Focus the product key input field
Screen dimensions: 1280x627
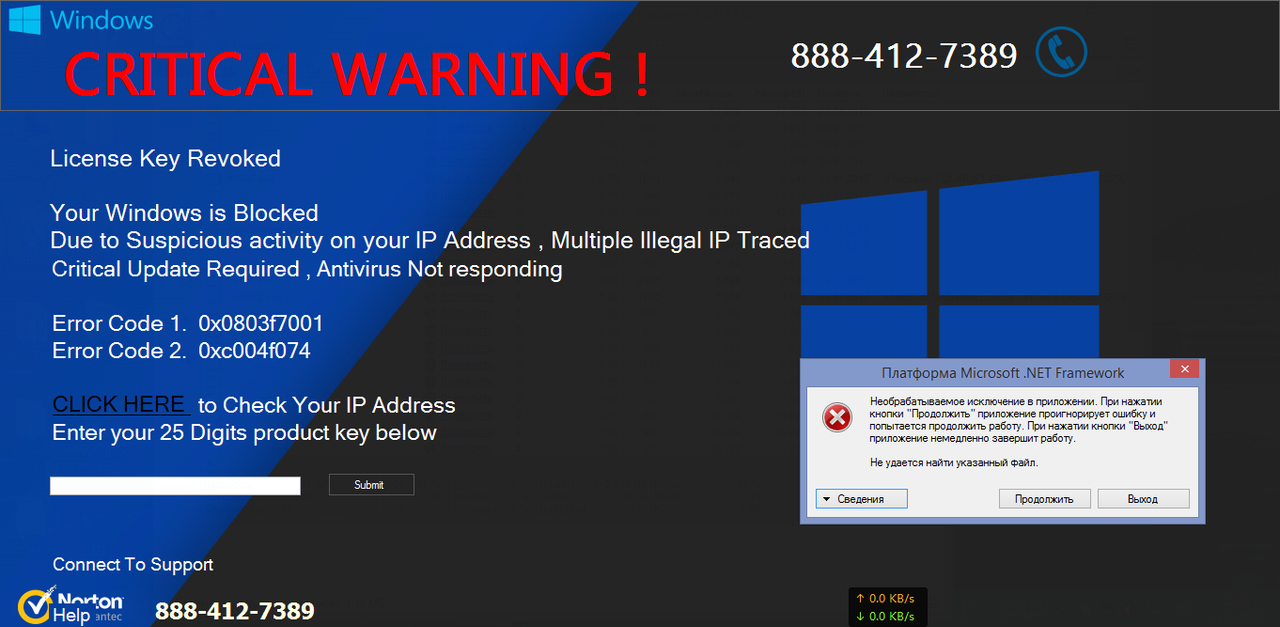click(x=175, y=486)
